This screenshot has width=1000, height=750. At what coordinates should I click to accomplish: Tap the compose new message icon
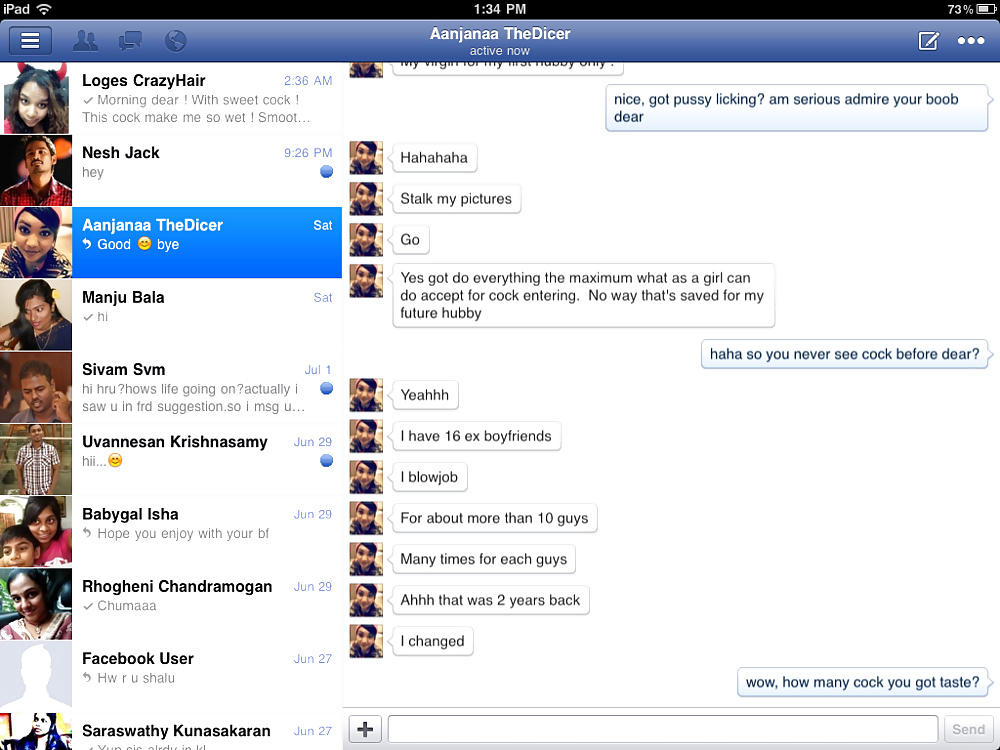pyautogui.click(x=928, y=41)
